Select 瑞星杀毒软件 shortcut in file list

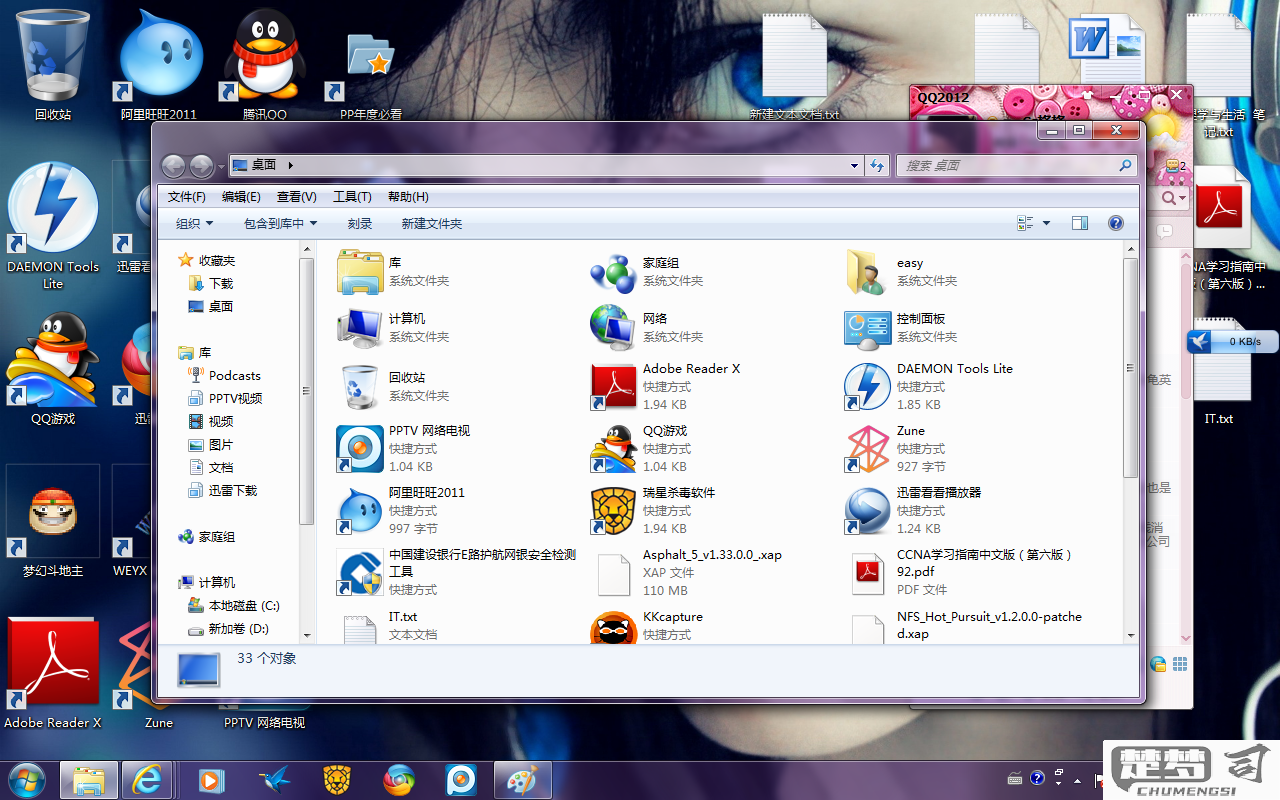click(x=653, y=511)
